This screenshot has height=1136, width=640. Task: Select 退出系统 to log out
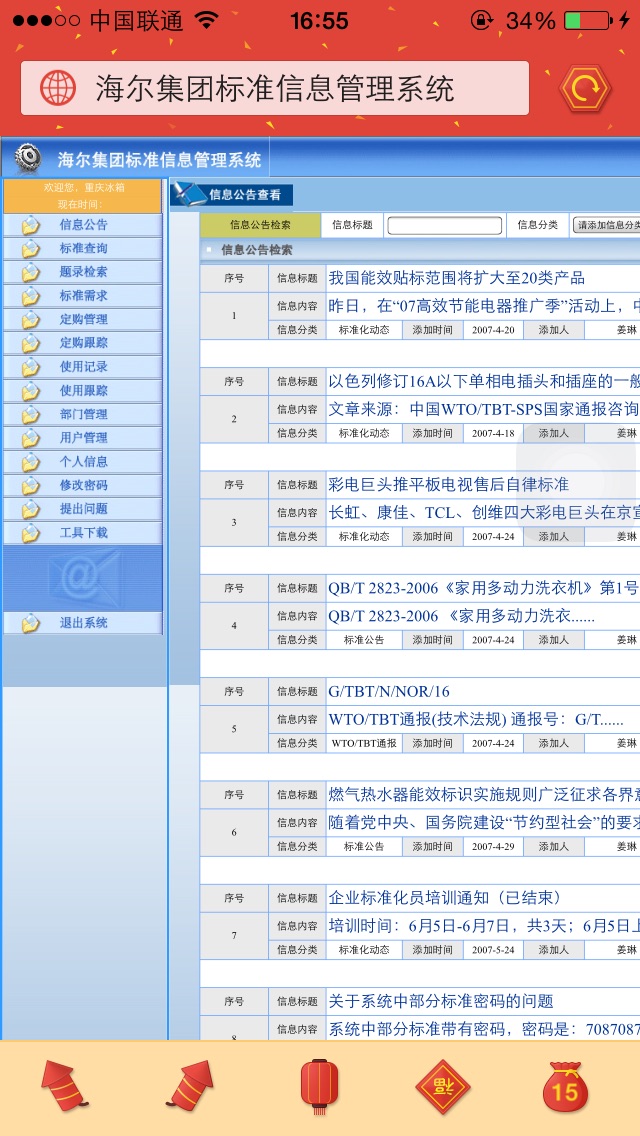click(x=83, y=622)
